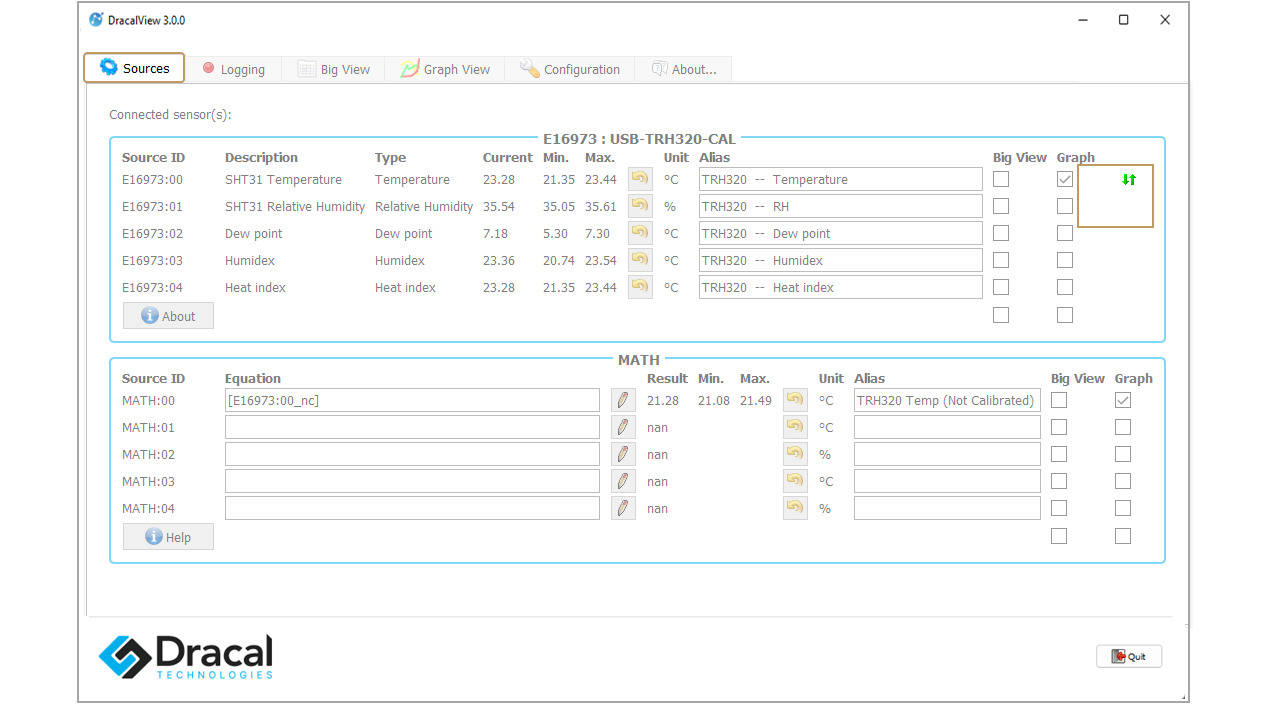Click MATH:00 result value 21.28

(x=663, y=401)
